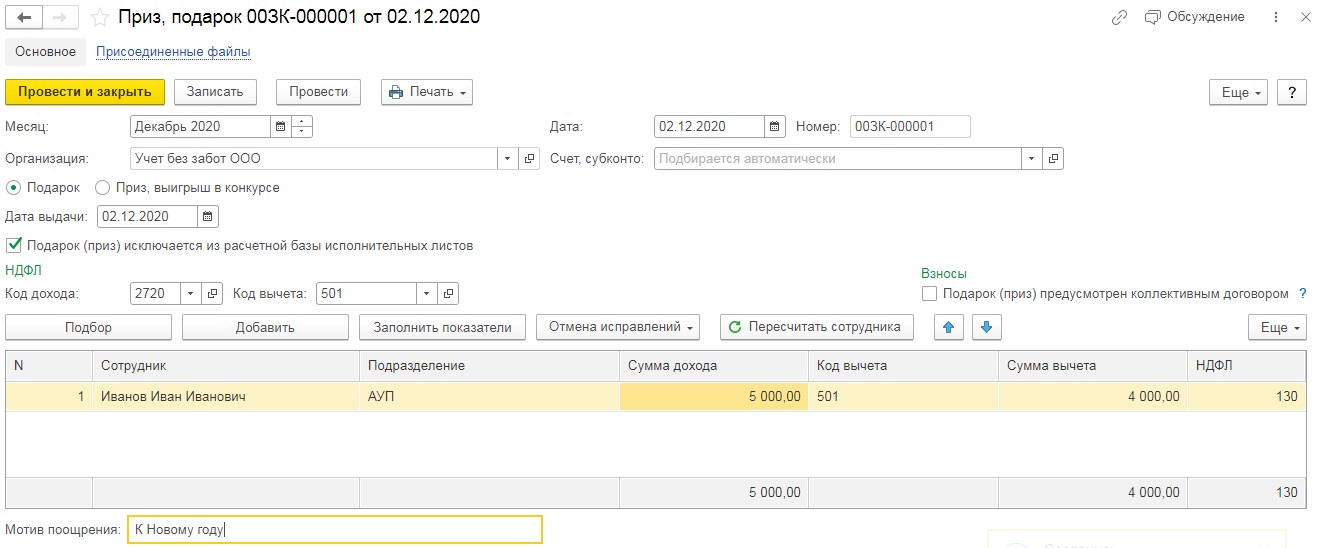Select the Иванов Иван Иванович cell
Viewport: 1319px width, 548px height.
[x=226, y=396]
